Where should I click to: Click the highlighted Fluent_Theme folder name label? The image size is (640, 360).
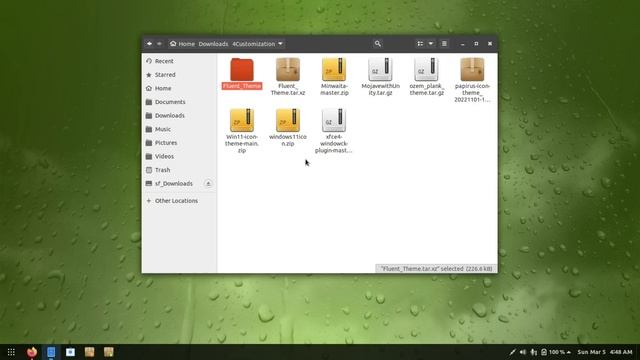click(242, 86)
